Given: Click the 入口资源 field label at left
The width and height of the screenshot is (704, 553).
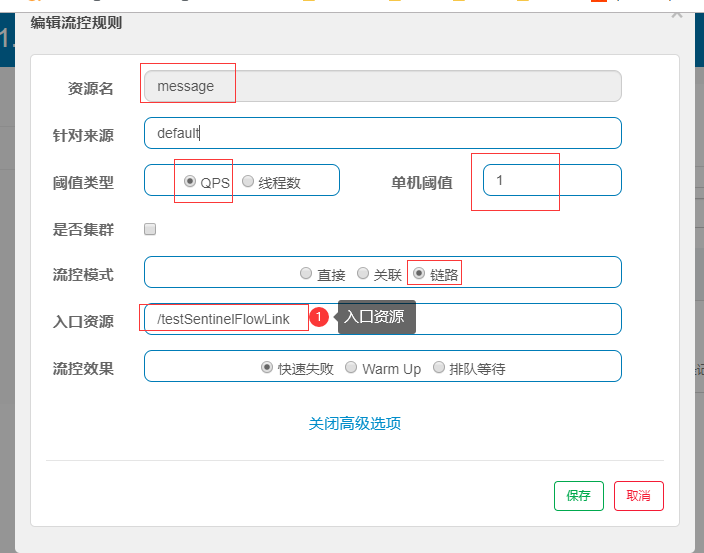Looking at the screenshot, I should click(83, 322).
